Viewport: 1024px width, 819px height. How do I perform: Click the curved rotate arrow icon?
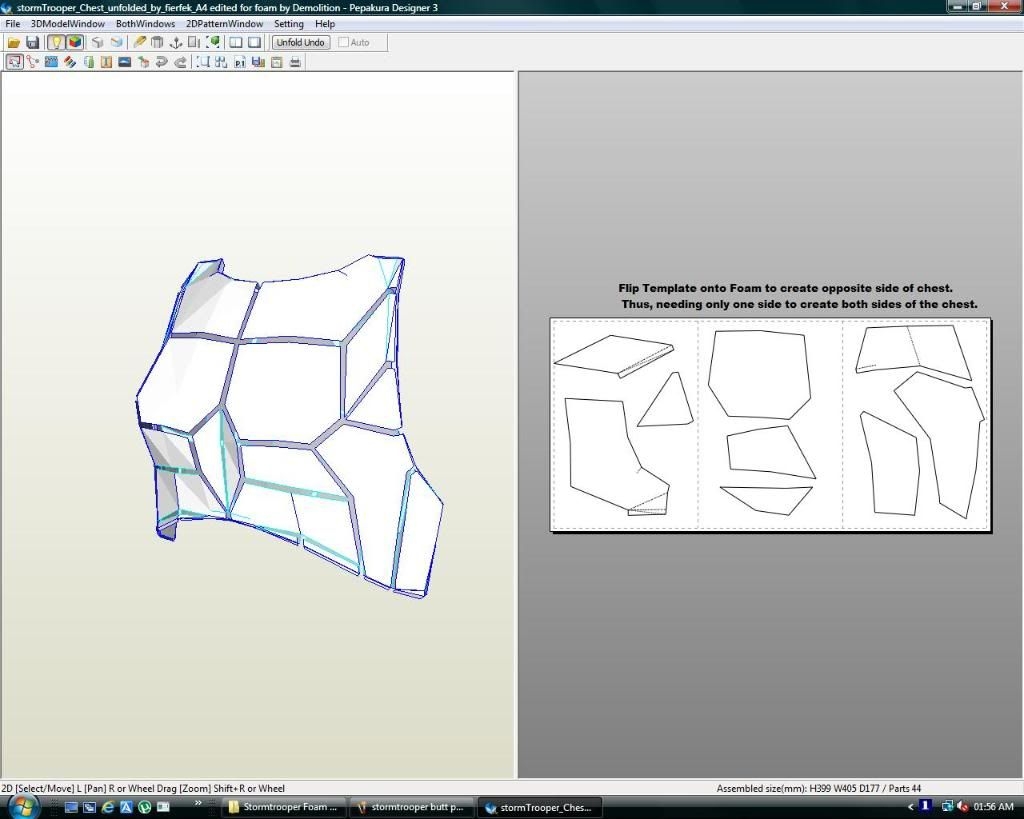point(162,62)
